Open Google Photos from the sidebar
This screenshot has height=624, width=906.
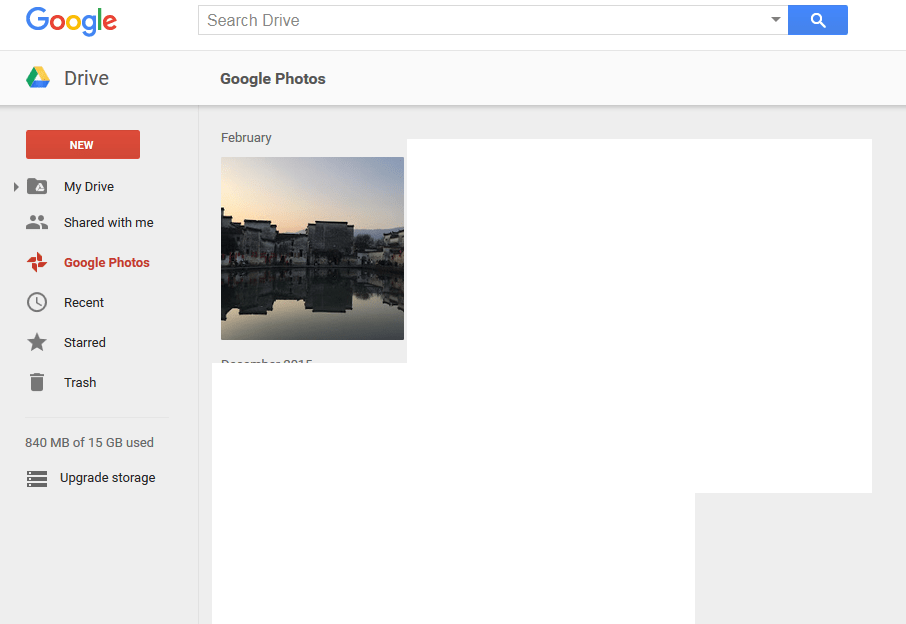pos(108,262)
